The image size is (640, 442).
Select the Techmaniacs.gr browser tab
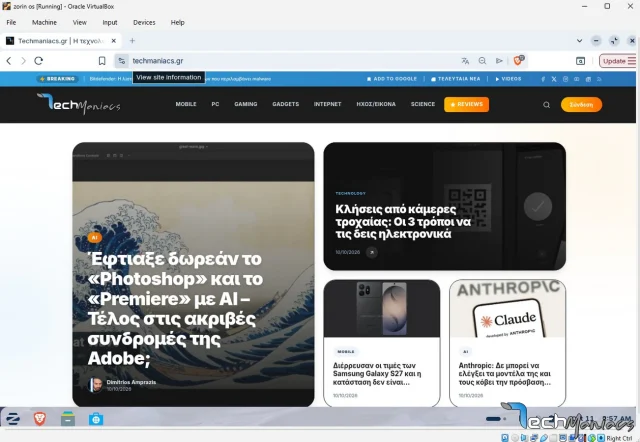tap(61, 41)
